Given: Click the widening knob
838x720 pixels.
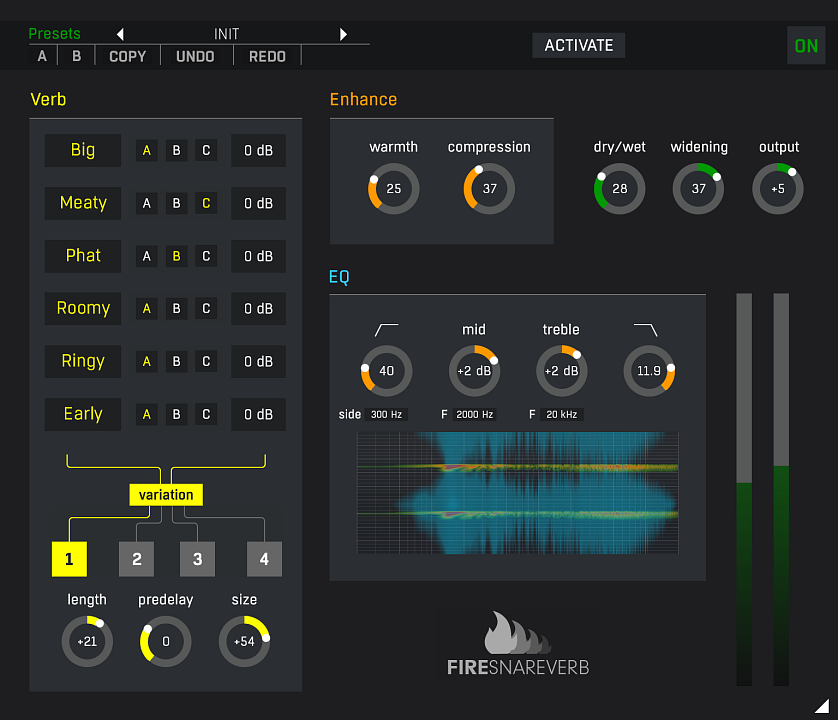Looking at the screenshot, I should pos(699,189).
